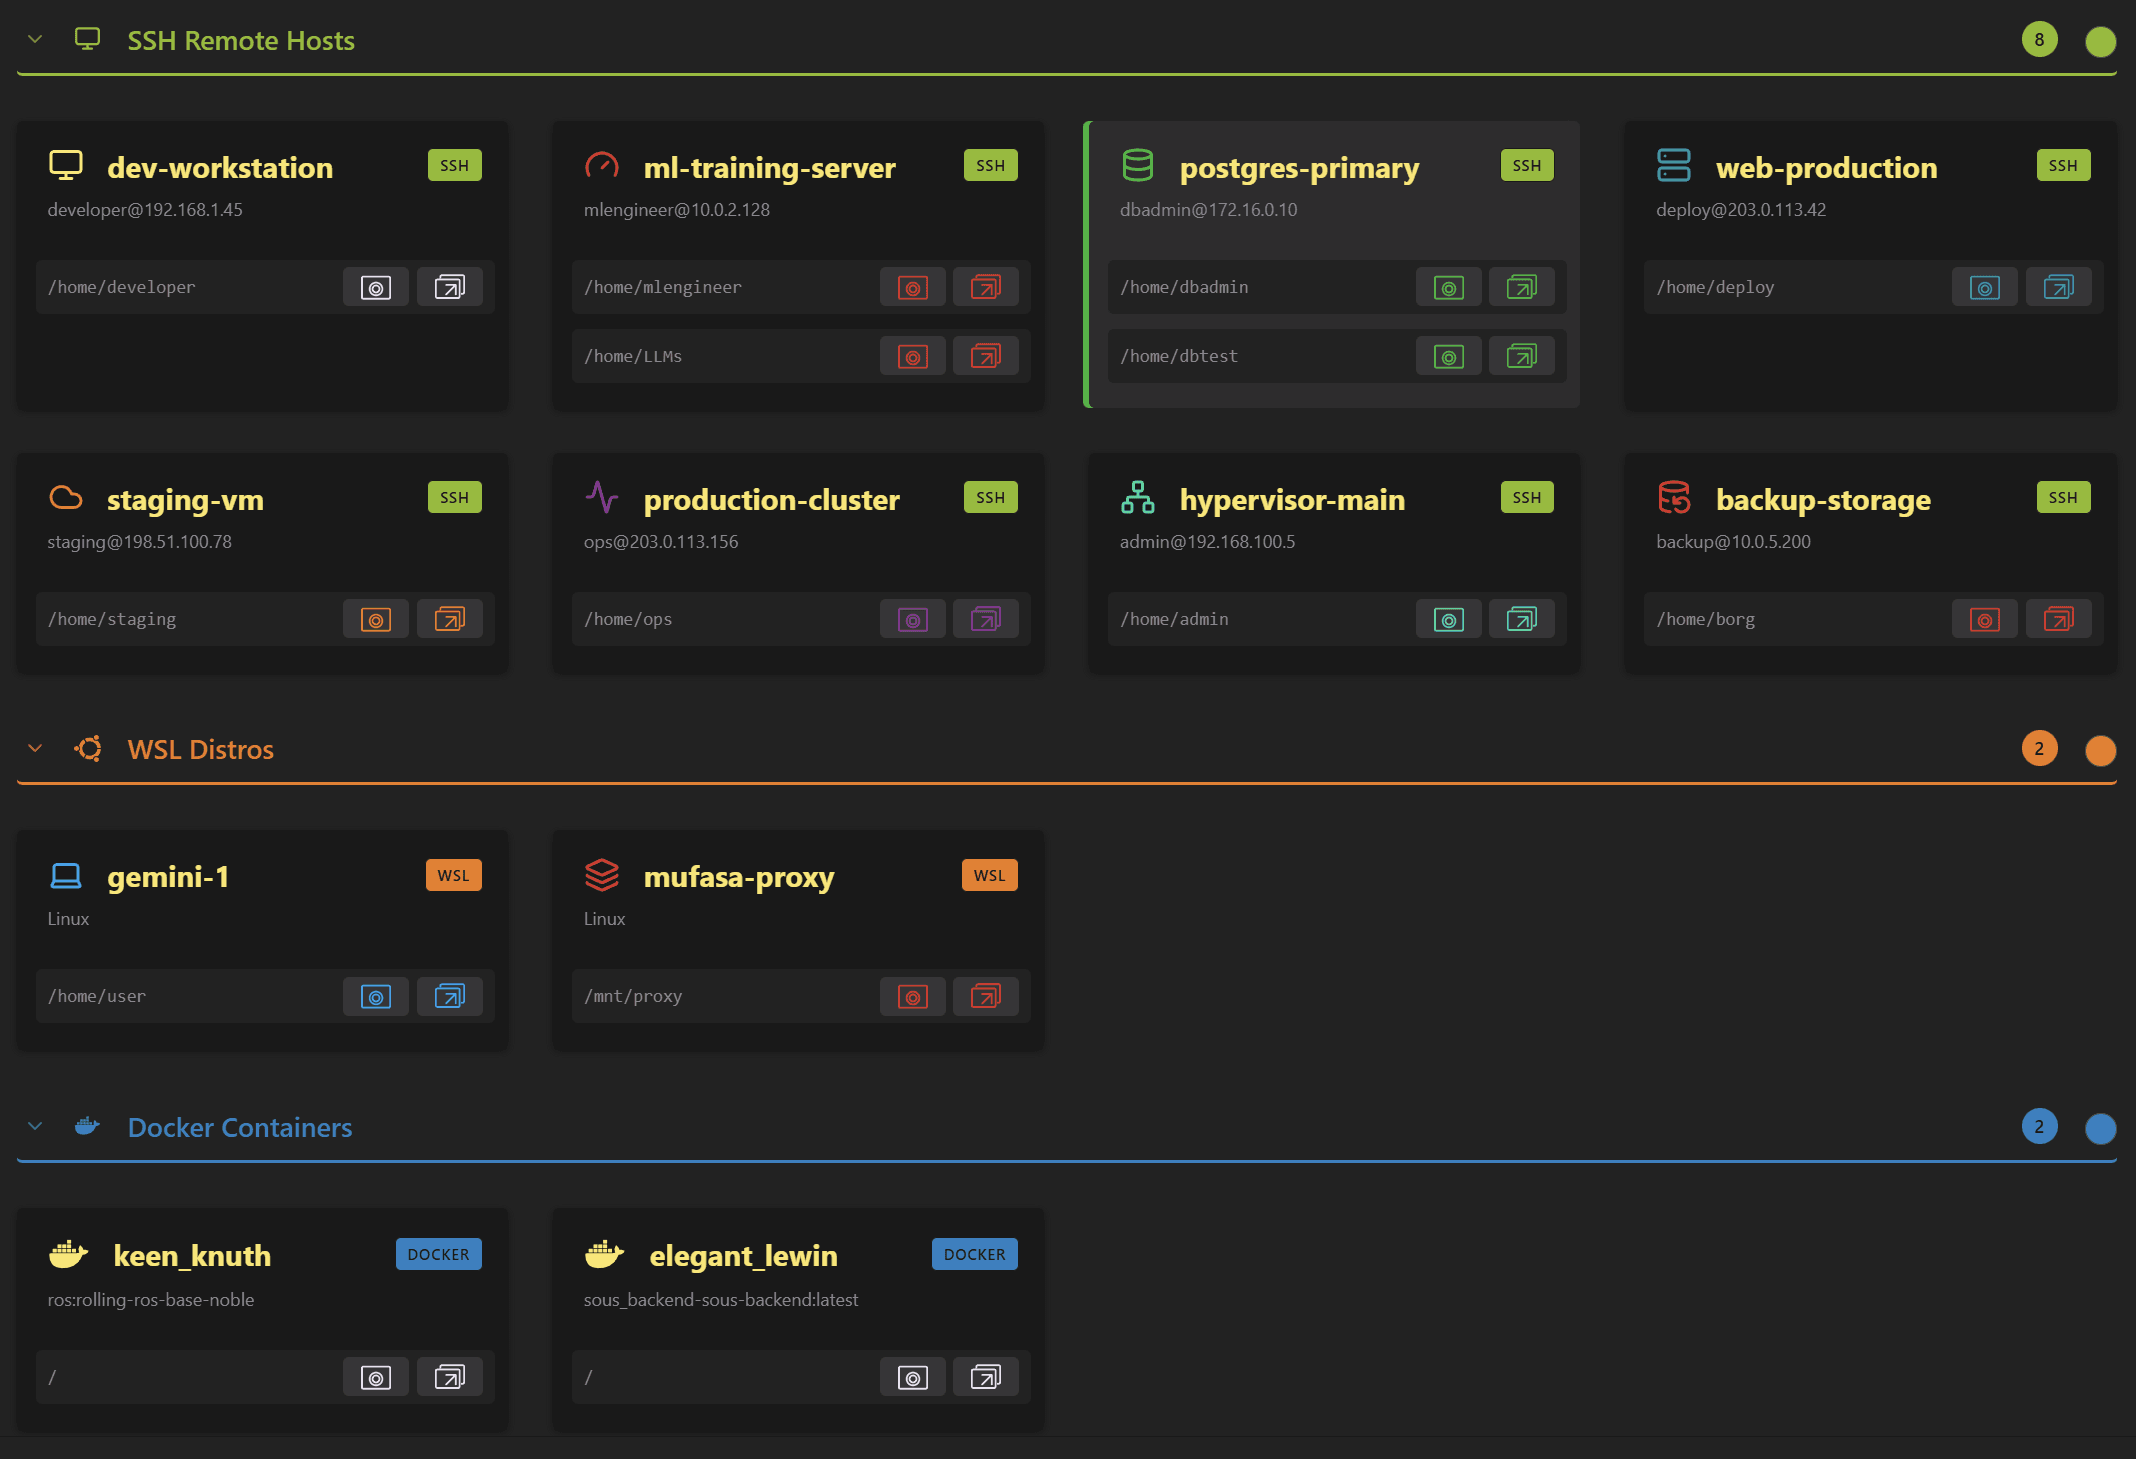Open /home/user in new window
Image resolution: width=2136 pixels, height=1459 pixels.
pos(450,997)
